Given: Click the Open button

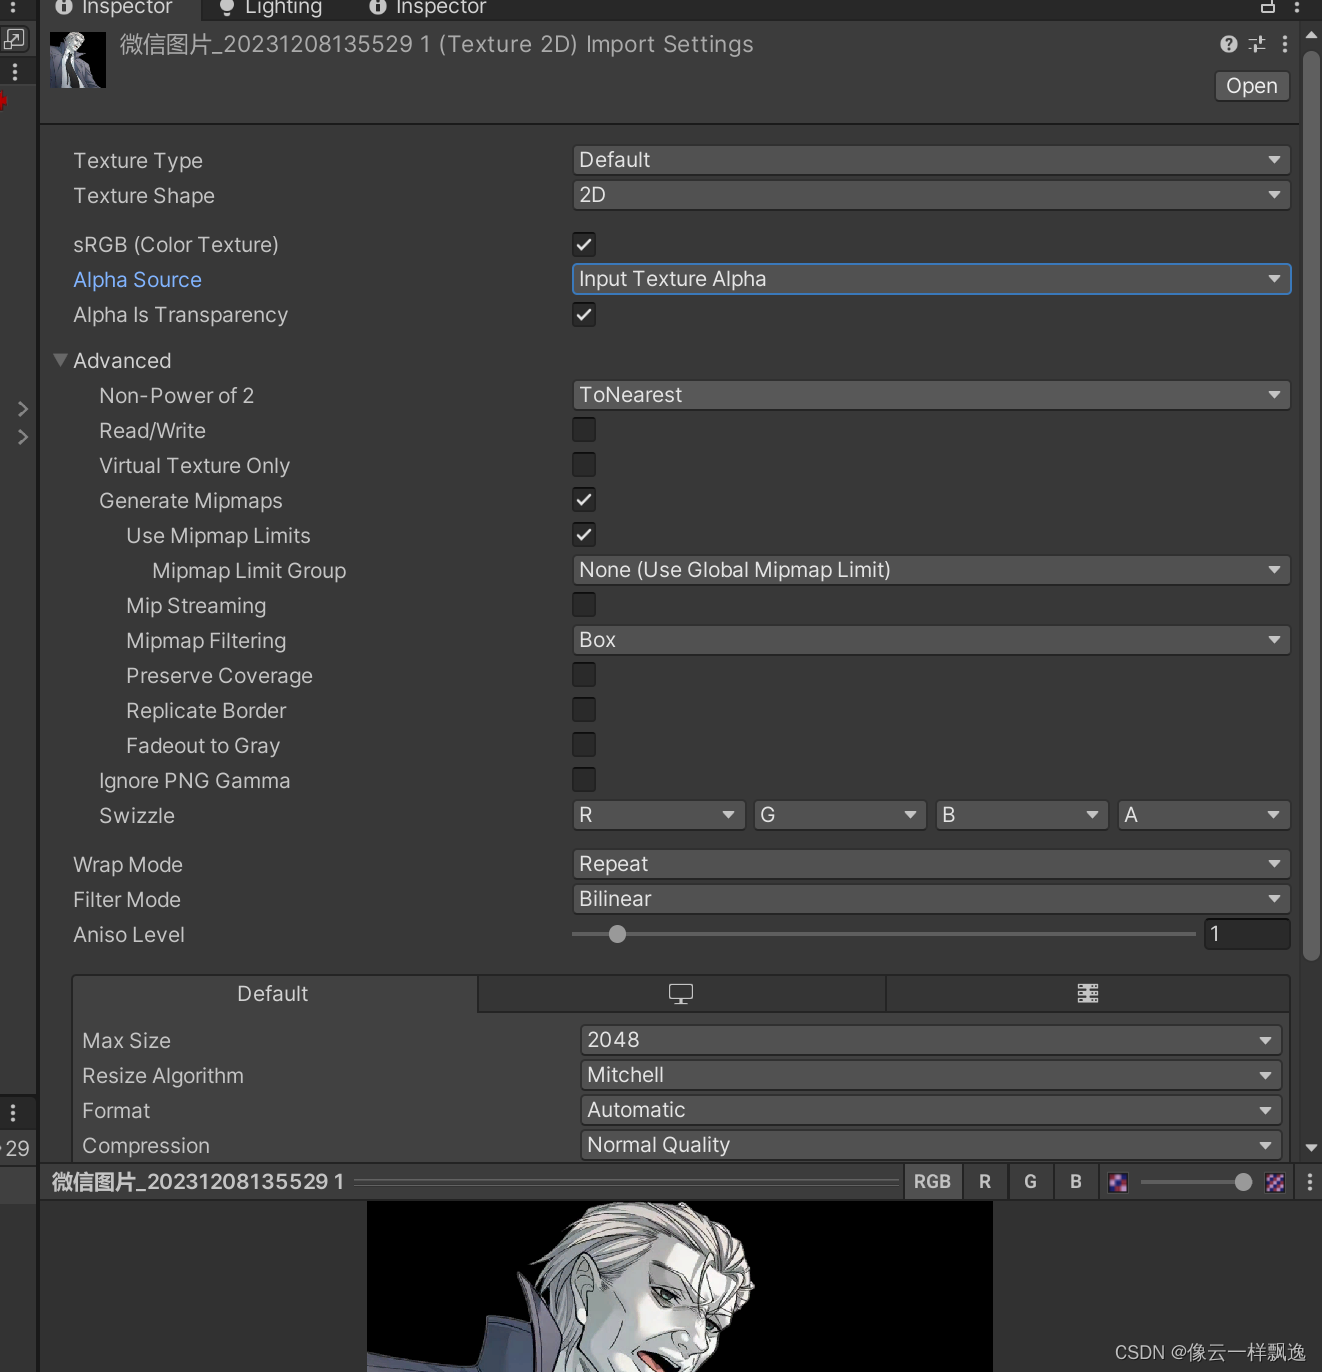Looking at the screenshot, I should [1252, 86].
